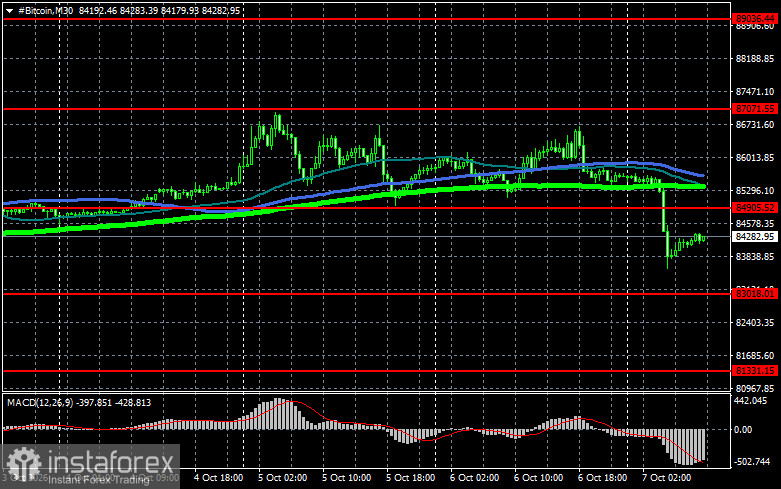Image resolution: width=781 pixels, height=489 pixels.
Task: Select the red 84905.52 level label
Action: (755, 208)
